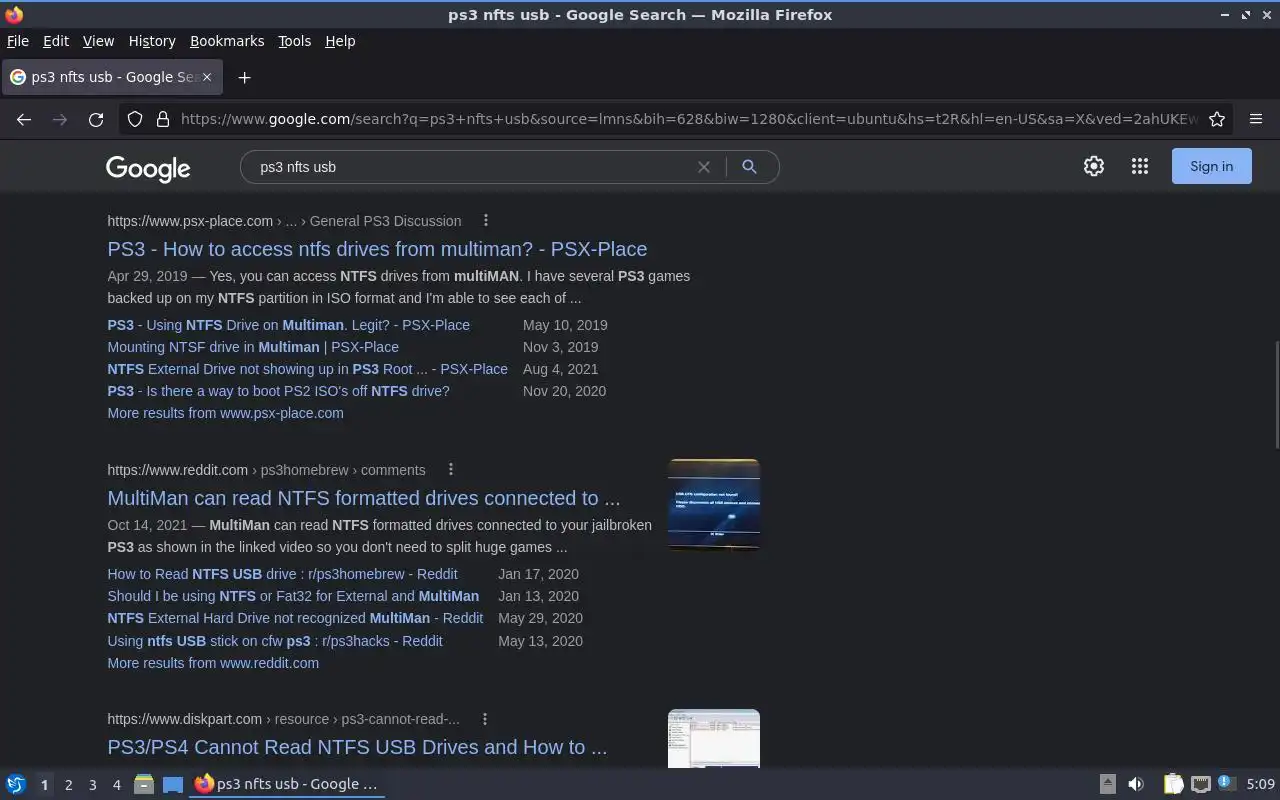
Task: Open NTFS External Hard Drive not recognized link
Action: 295,618
